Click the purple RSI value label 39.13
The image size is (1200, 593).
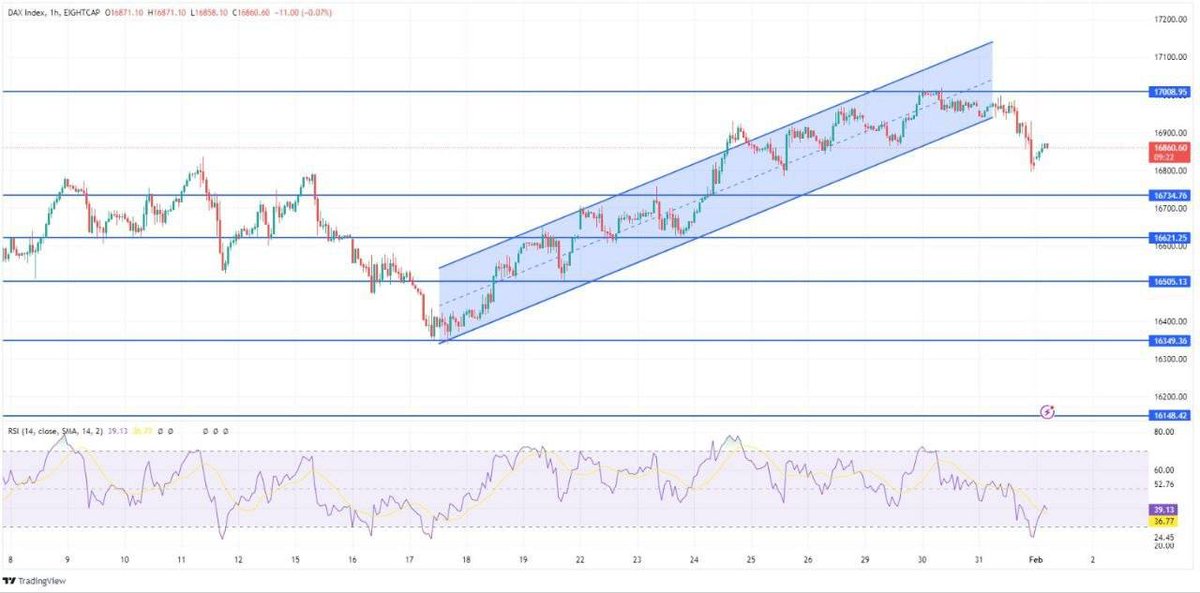click(x=1161, y=508)
